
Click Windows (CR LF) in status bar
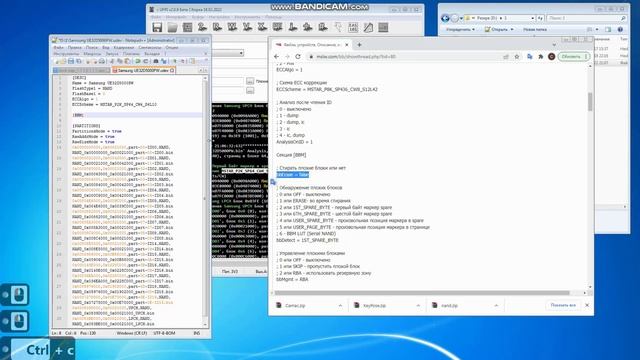coord(131,333)
